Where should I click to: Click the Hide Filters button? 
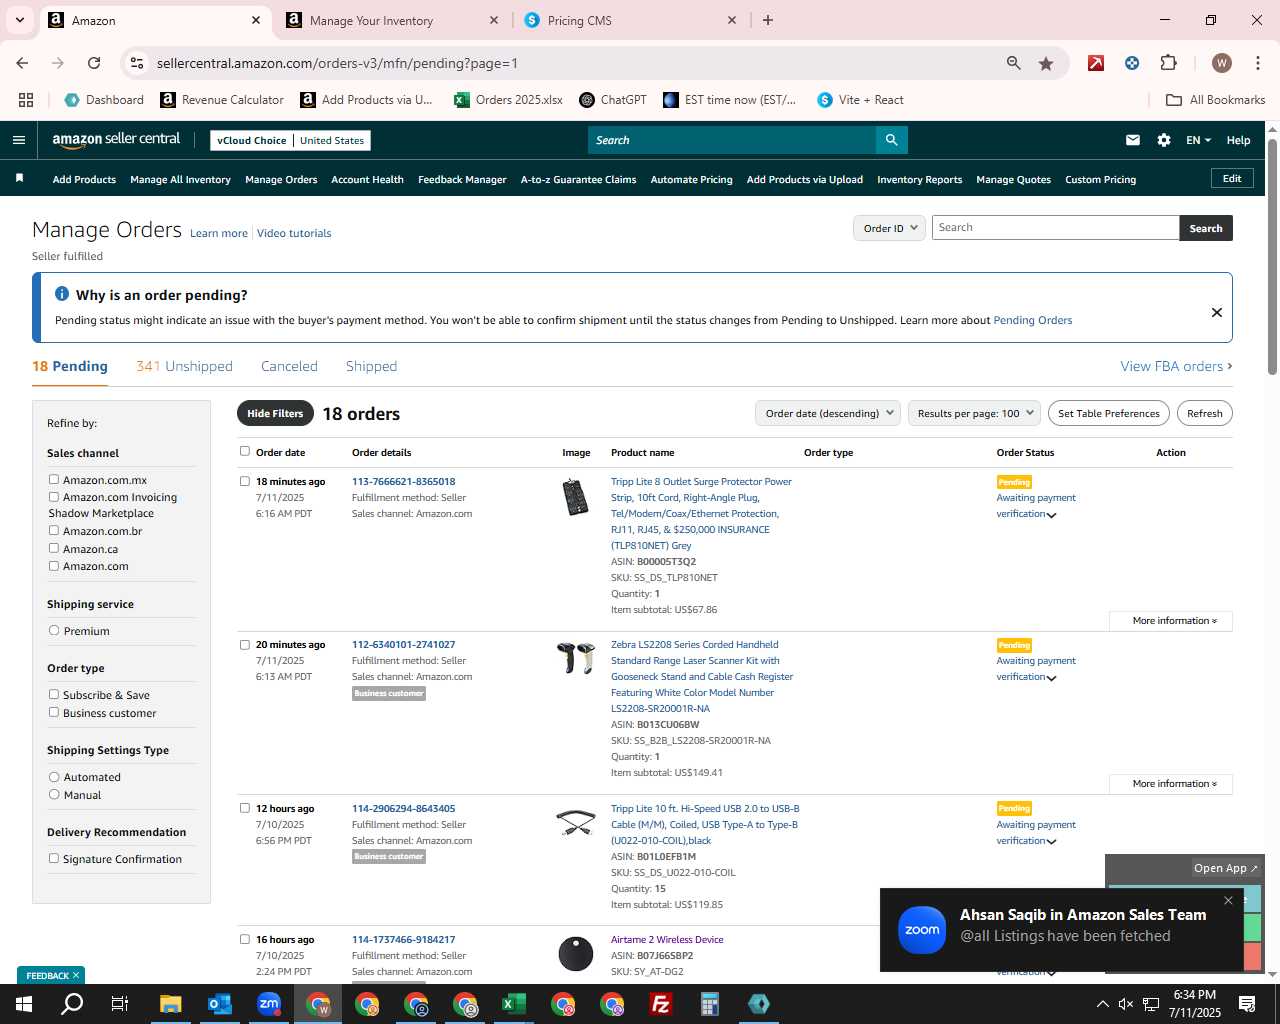(x=275, y=413)
